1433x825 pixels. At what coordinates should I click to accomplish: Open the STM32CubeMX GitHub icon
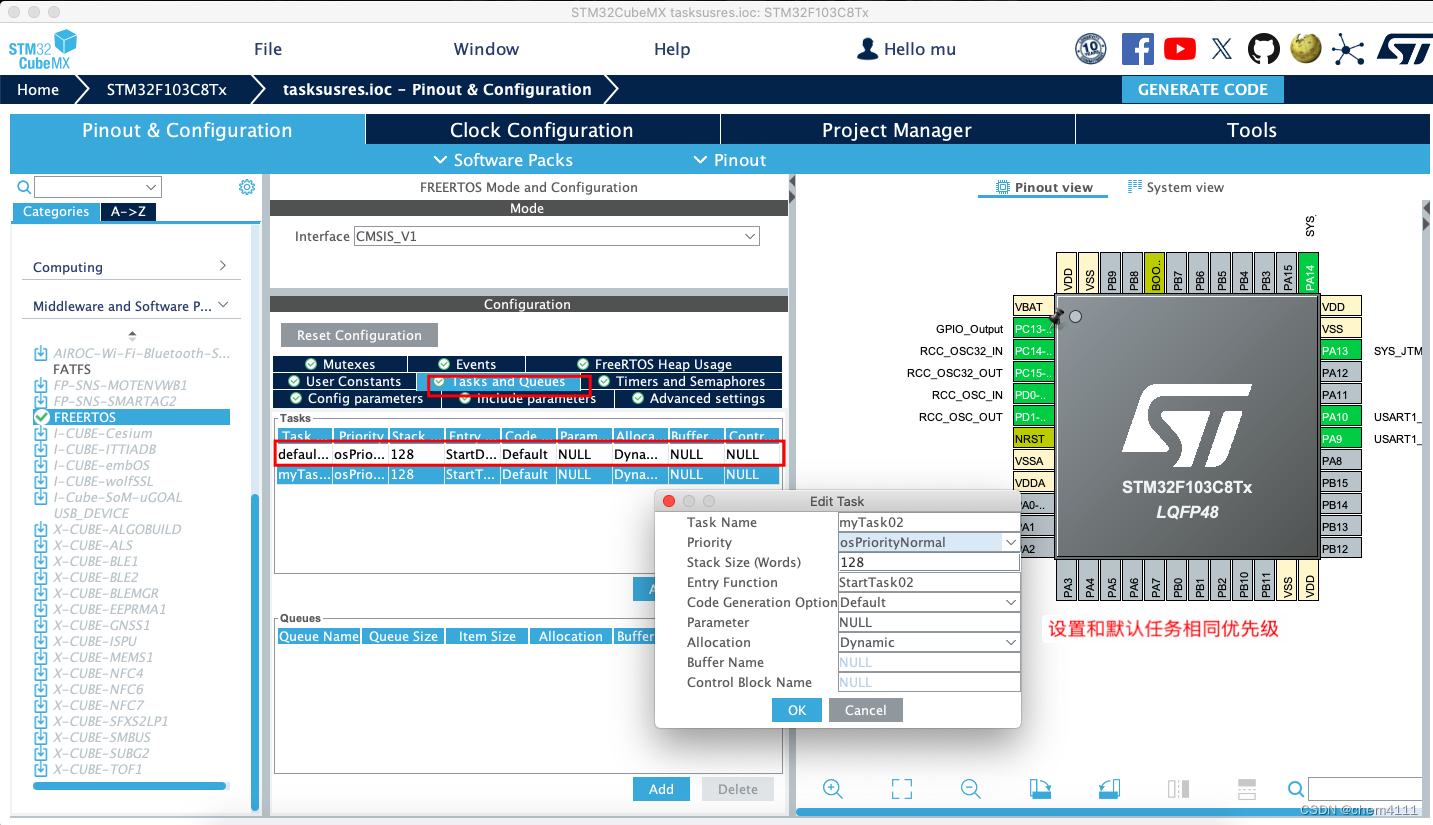tap(1263, 48)
